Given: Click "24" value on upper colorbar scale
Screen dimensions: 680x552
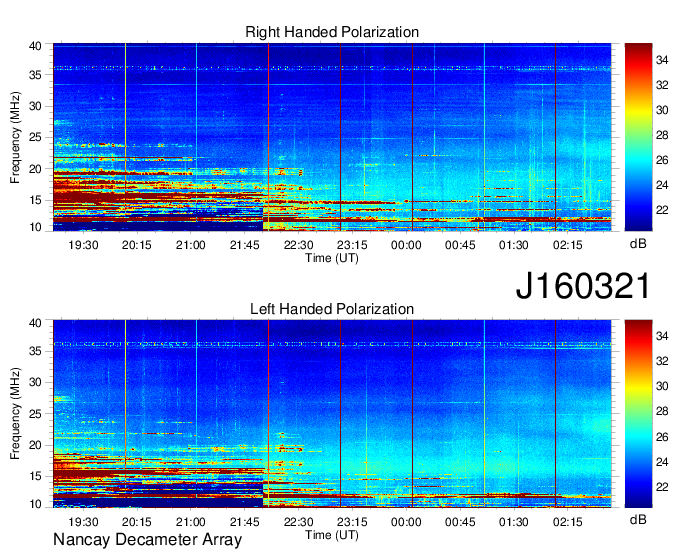Looking at the screenshot, I should [x=662, y=185].
